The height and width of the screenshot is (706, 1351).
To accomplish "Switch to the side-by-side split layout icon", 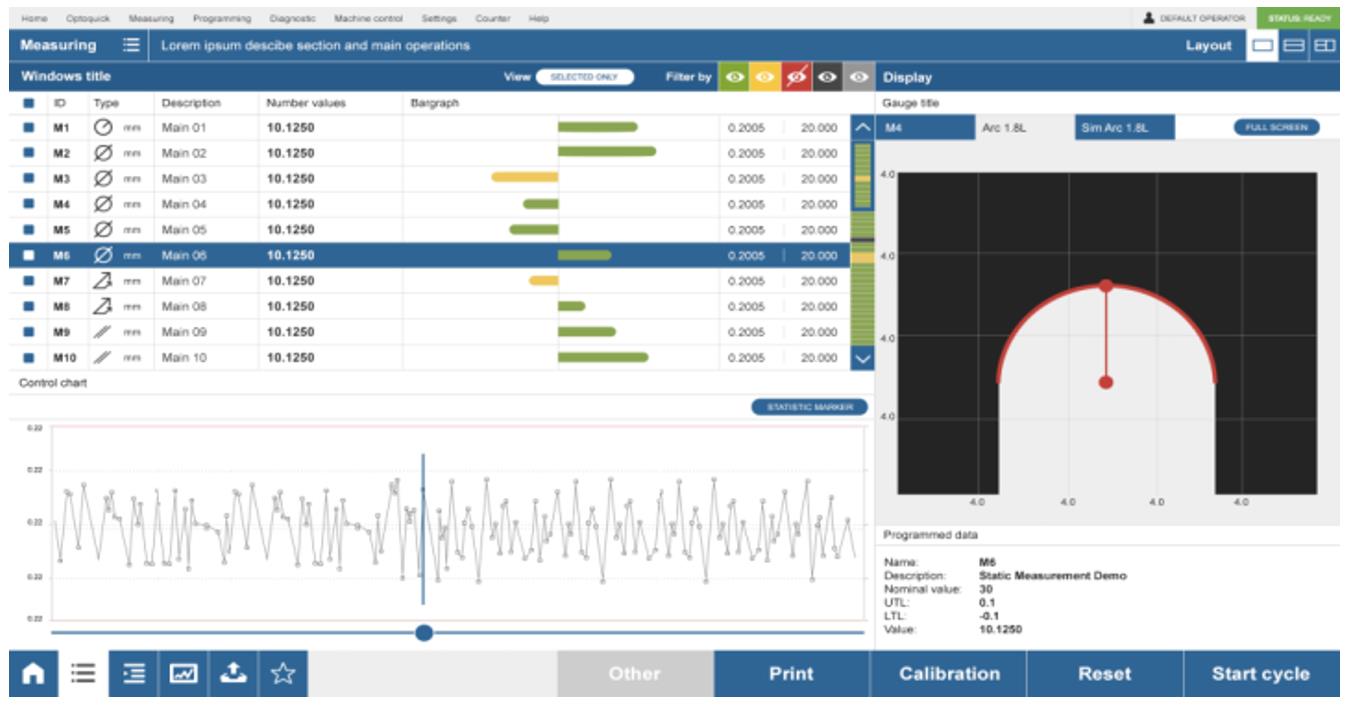I will coord(1324,45).
